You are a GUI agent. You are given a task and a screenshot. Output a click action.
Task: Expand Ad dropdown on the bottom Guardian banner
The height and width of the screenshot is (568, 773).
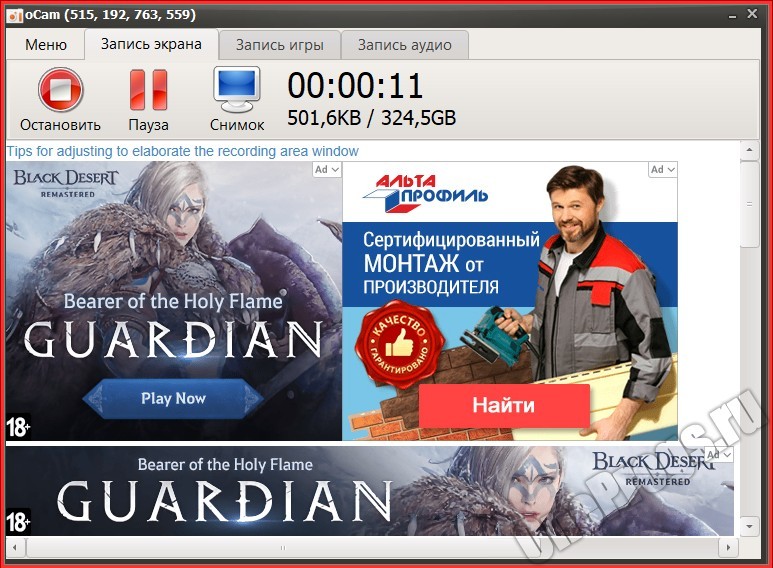[719, 455]
